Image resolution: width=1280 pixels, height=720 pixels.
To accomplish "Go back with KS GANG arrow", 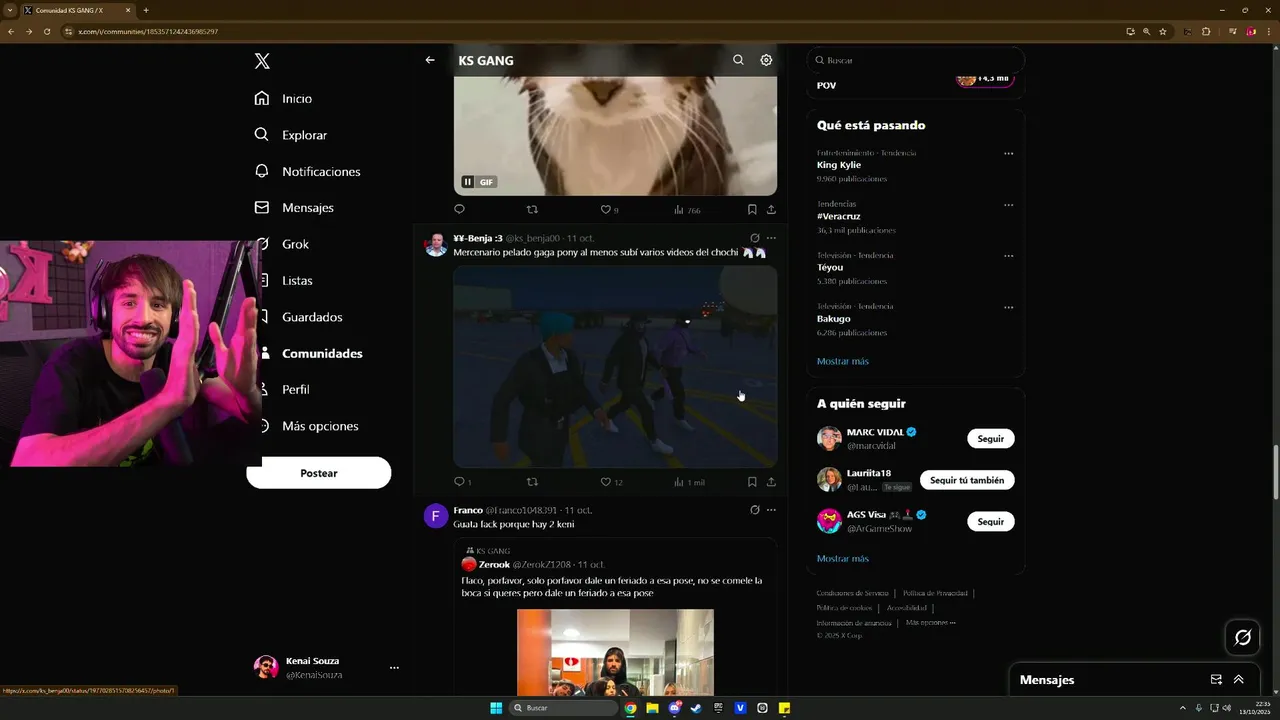I will tap(430, 60).
